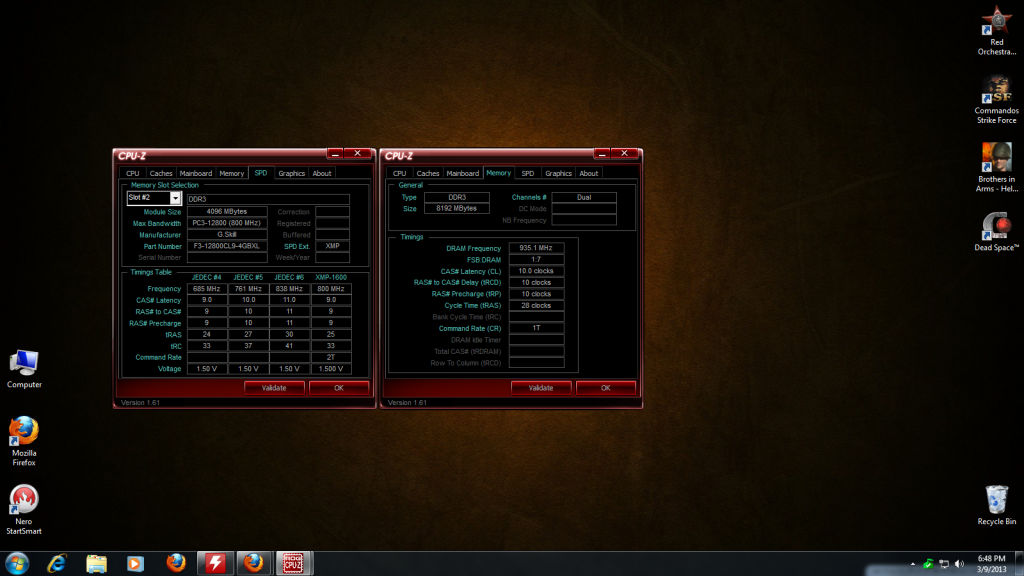
Task: Open Caches tab in right CPU-Z window
Action: click(428, 174)
